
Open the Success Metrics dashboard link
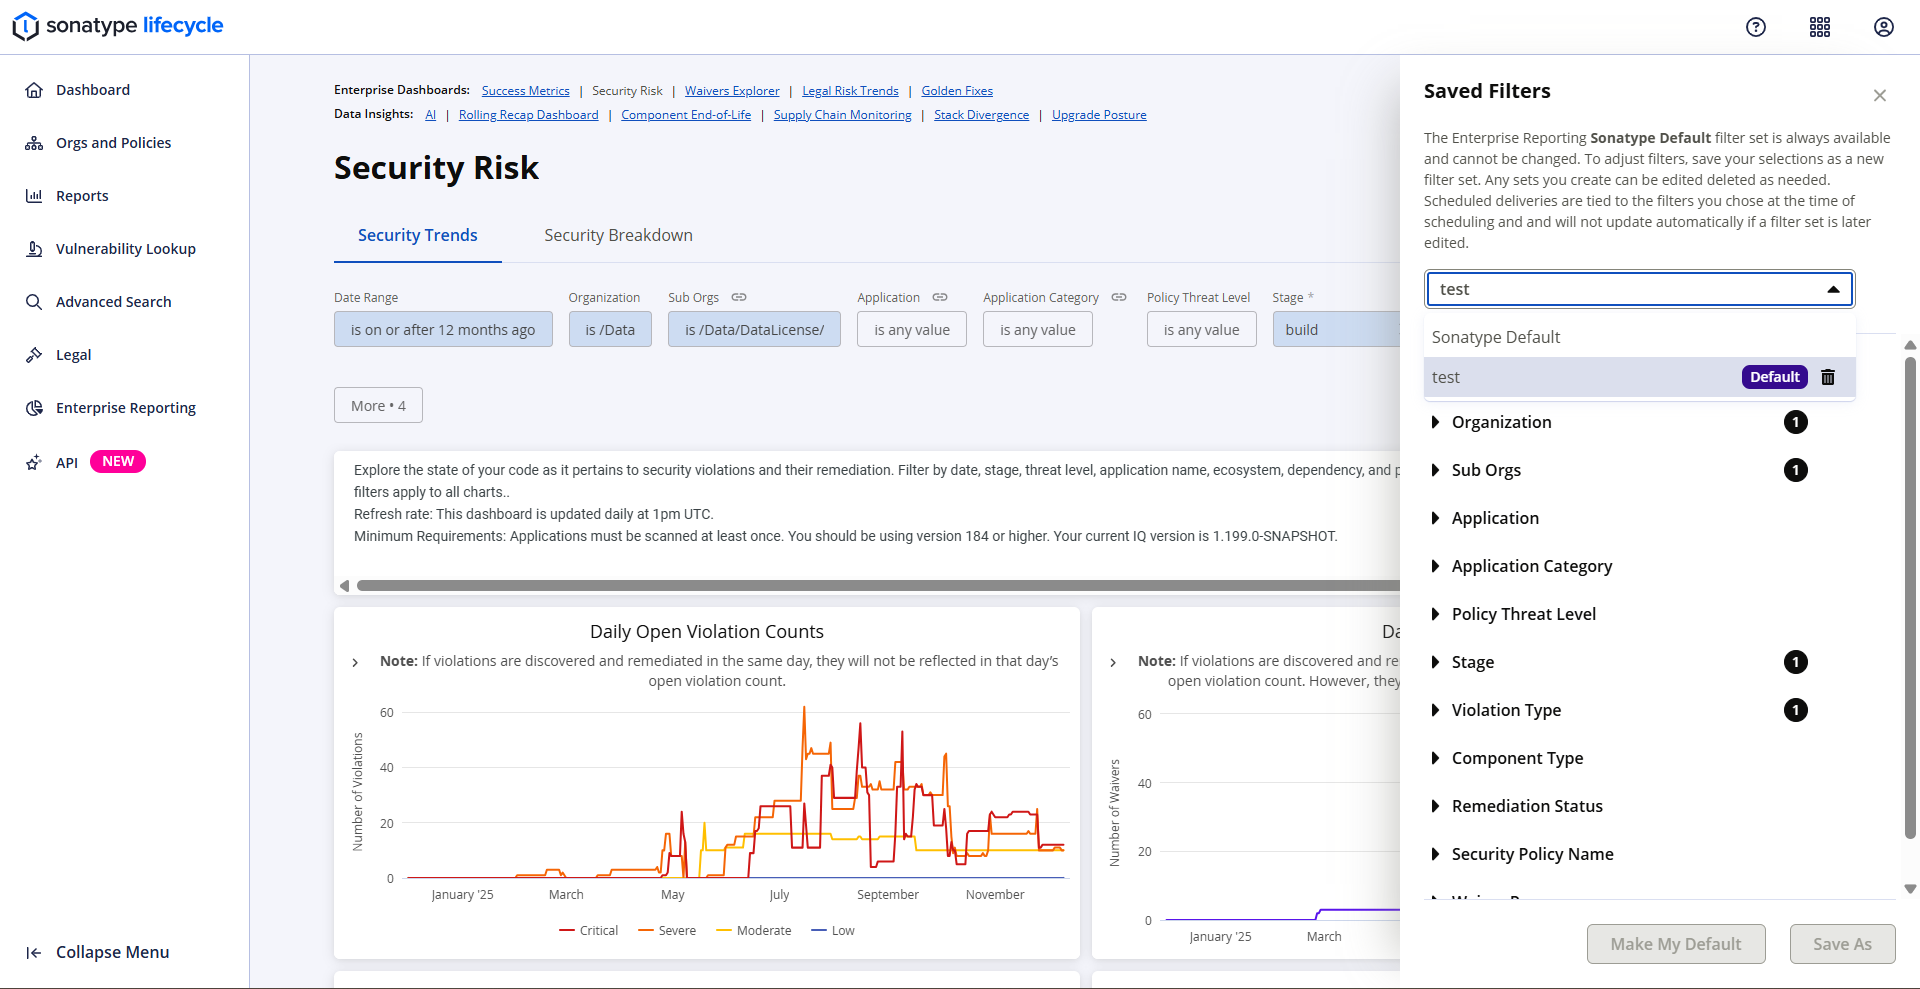tap(526, 91)
